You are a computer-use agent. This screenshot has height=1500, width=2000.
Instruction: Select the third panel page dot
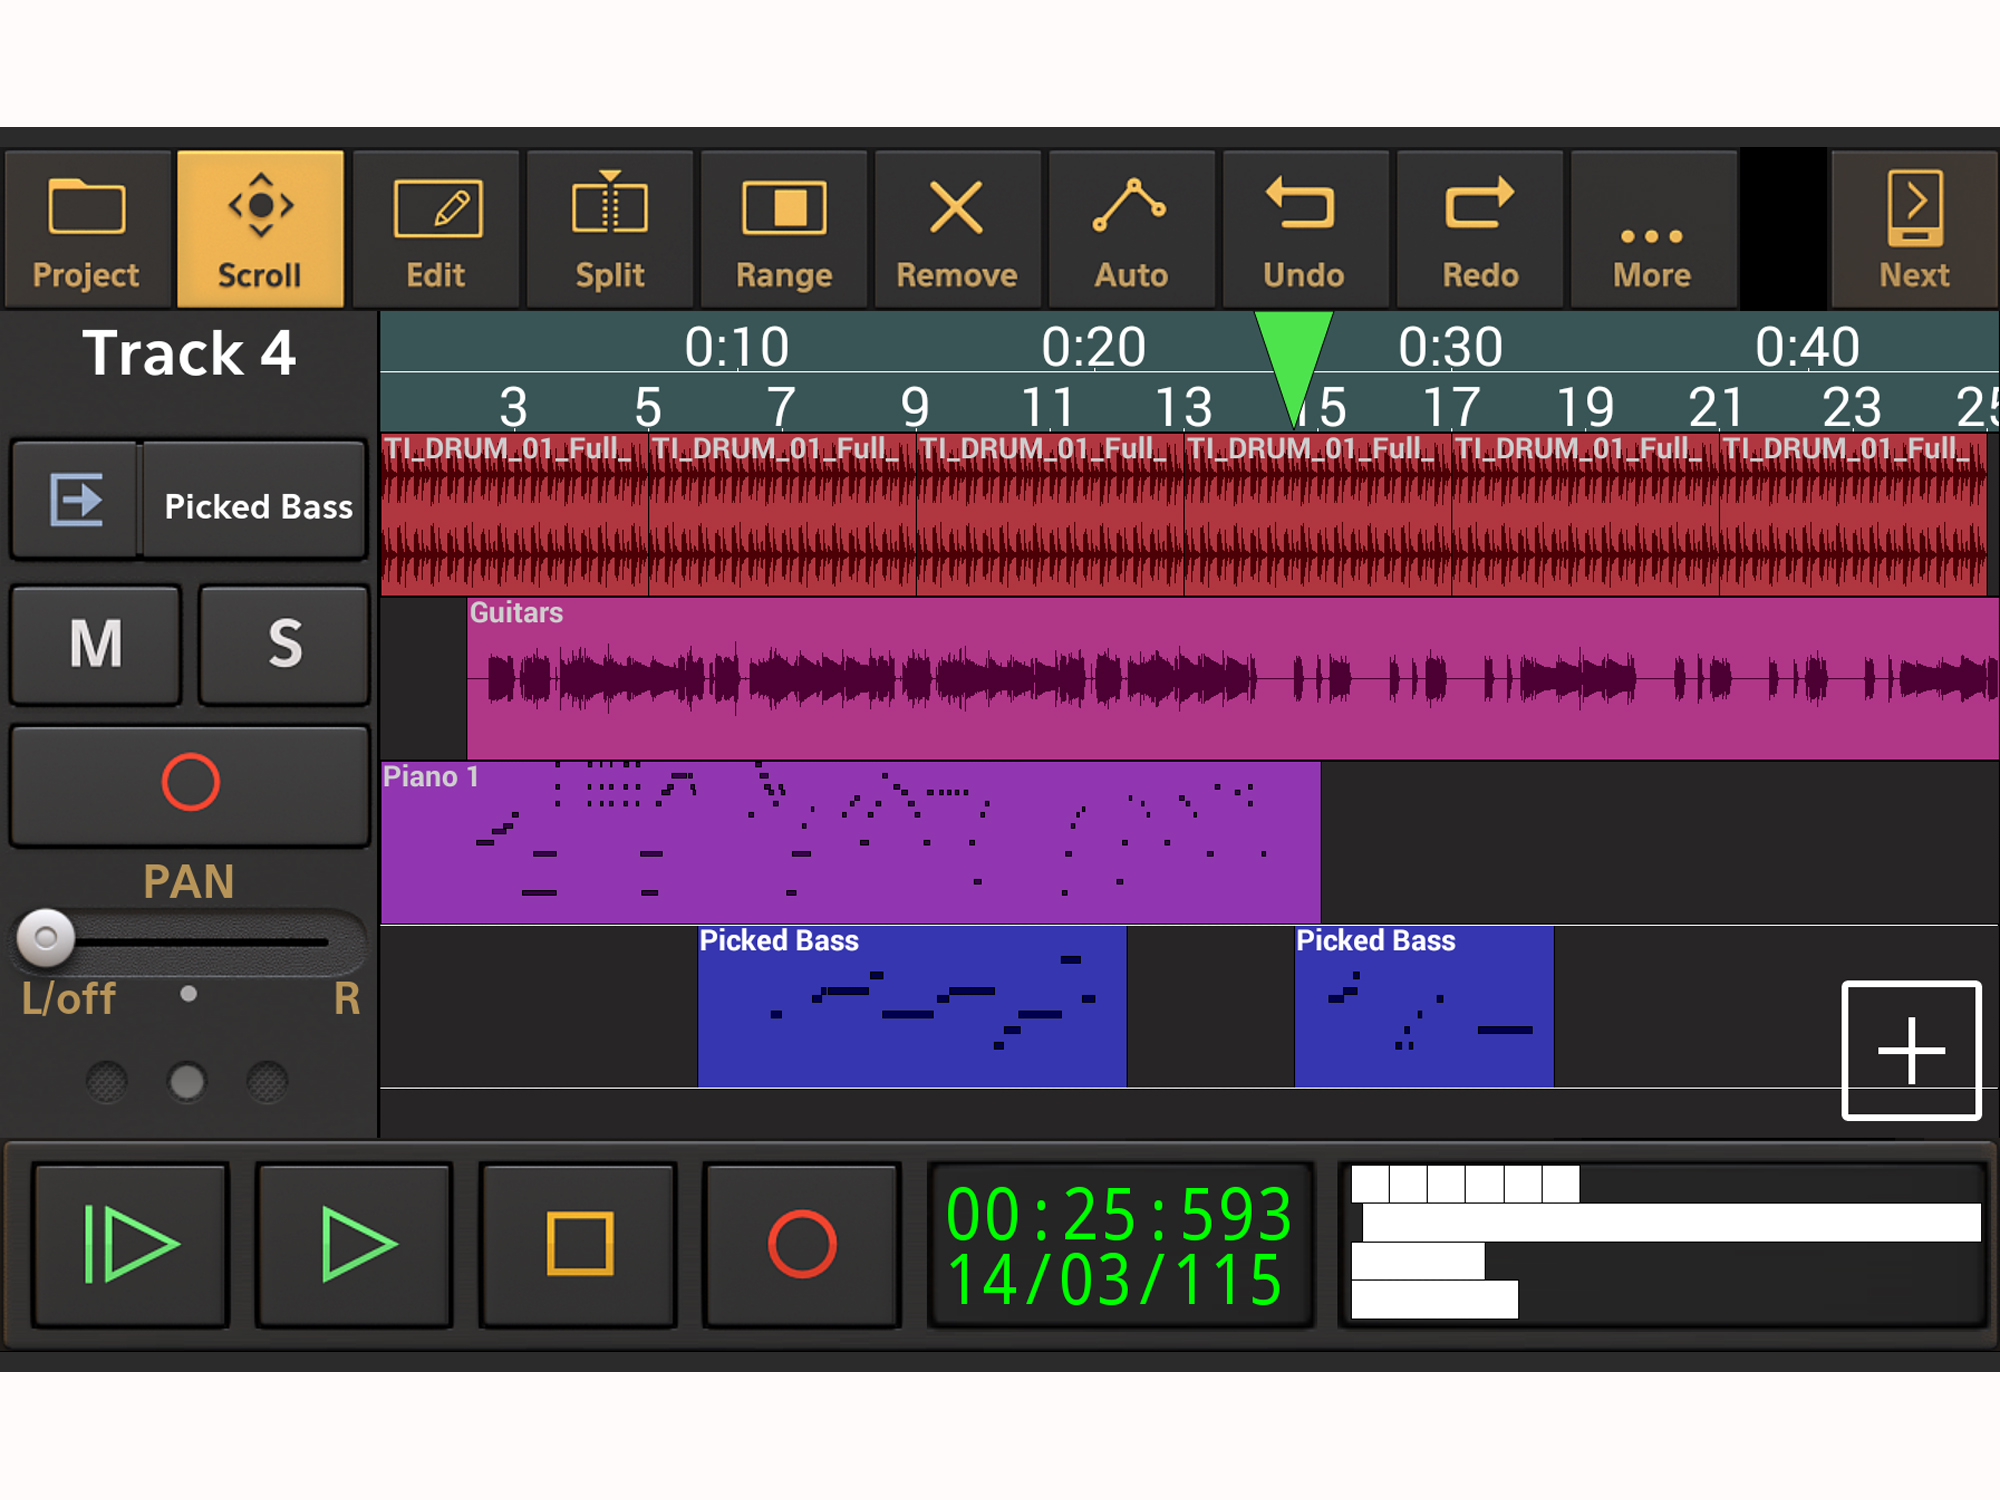point(267,1081)
